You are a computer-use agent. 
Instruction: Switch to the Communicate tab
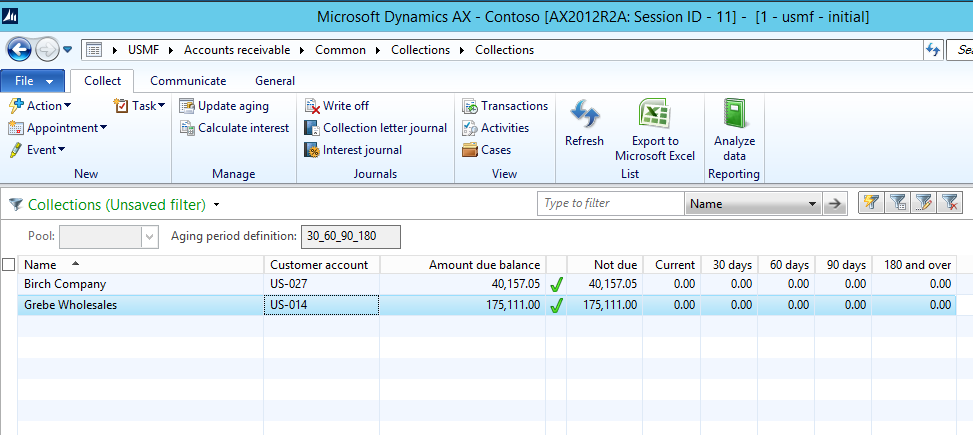pos(187,81)
